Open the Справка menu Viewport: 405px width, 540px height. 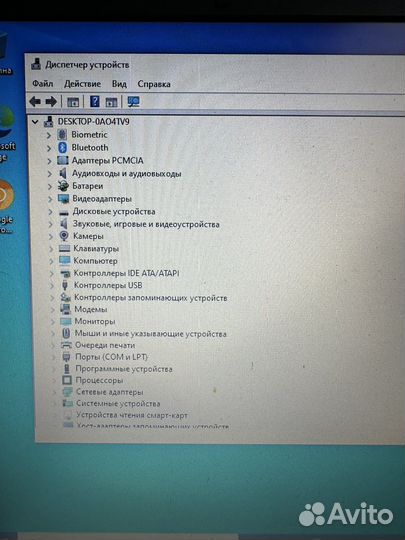(x=154, y=84)
